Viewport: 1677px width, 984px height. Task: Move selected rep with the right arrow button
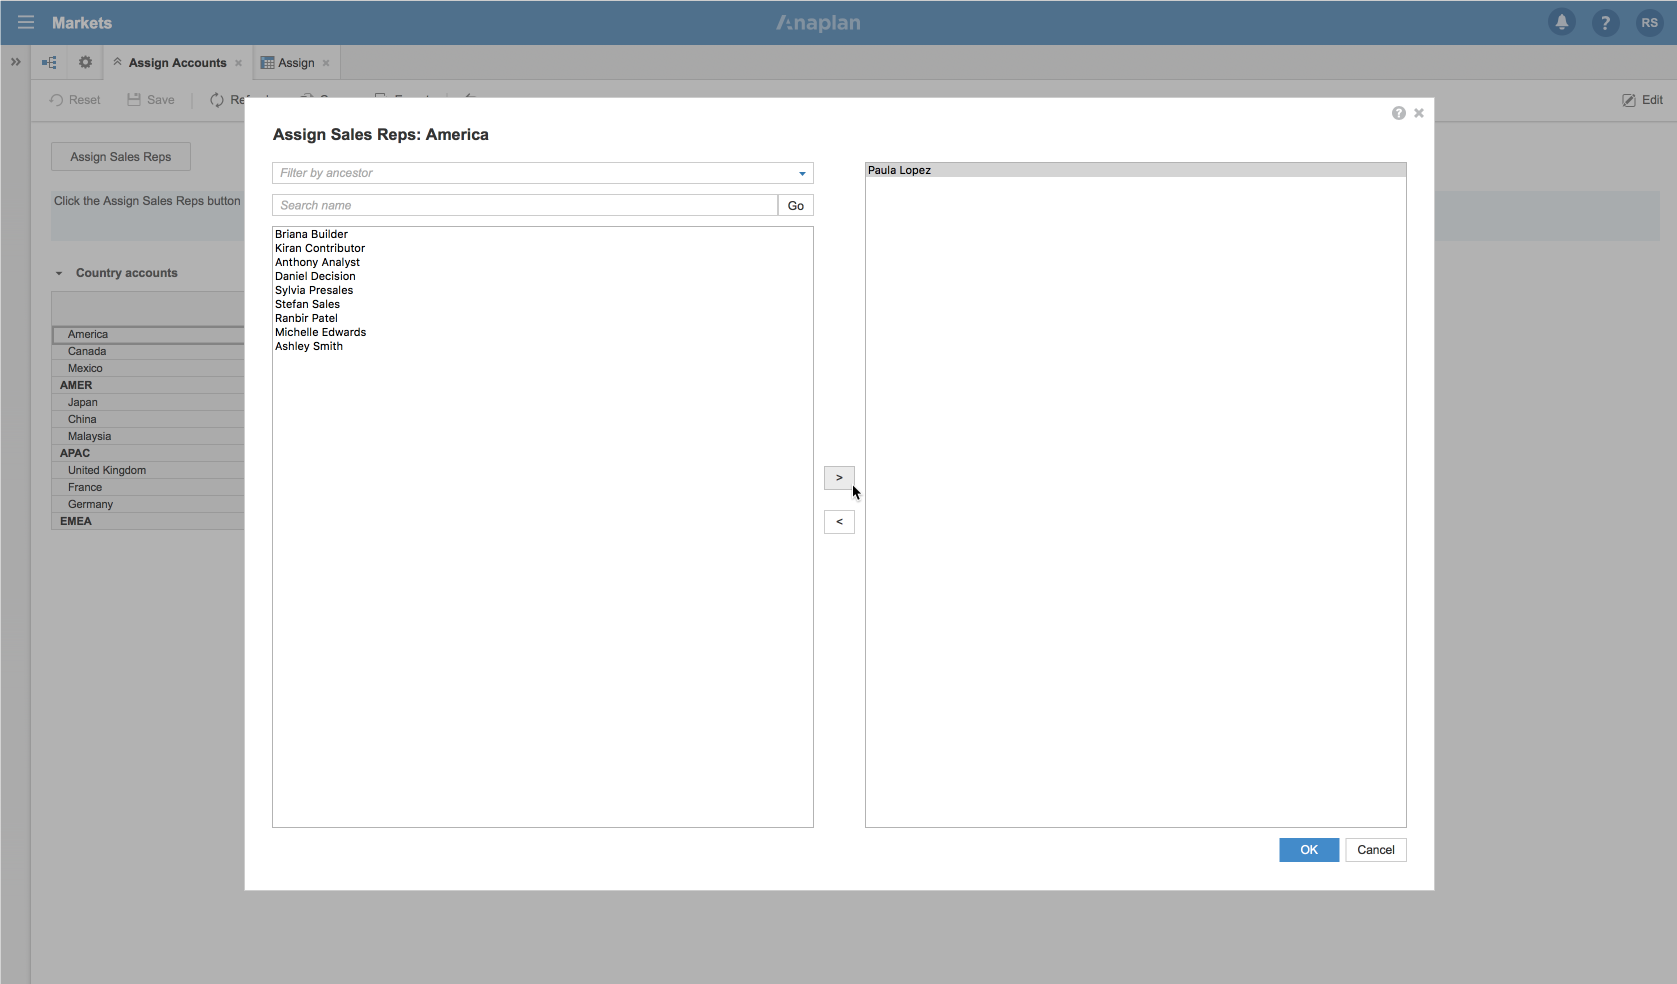839,478
